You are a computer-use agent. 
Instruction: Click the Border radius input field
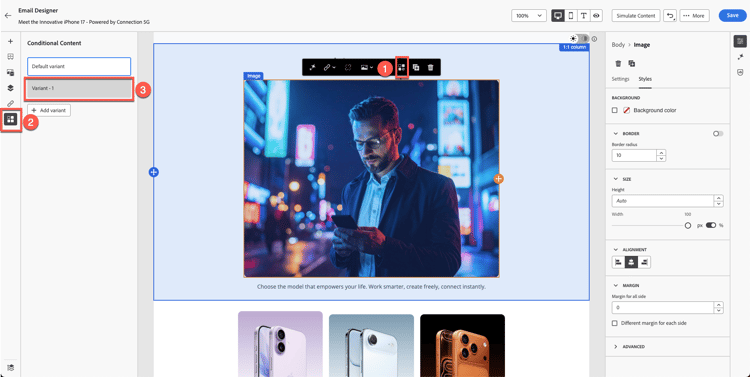point(634,155)
